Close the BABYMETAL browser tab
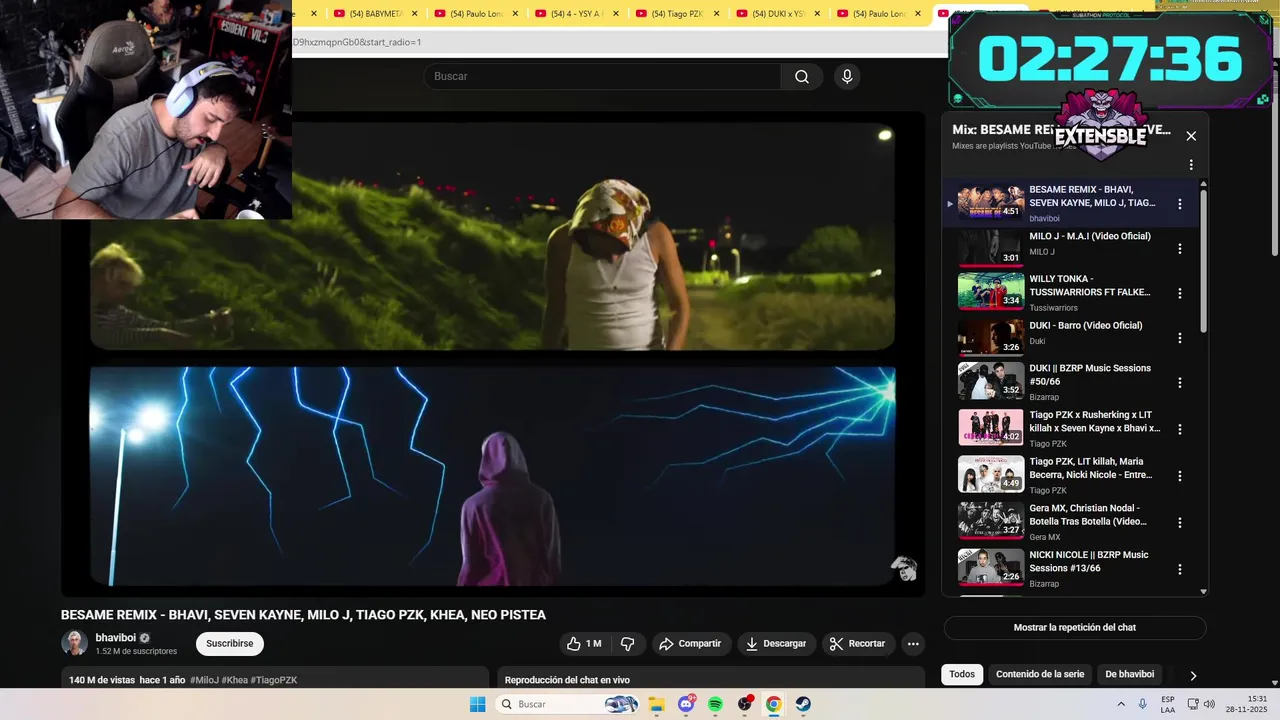Screen dimensions: 1280x720 [x=415, y=14]
